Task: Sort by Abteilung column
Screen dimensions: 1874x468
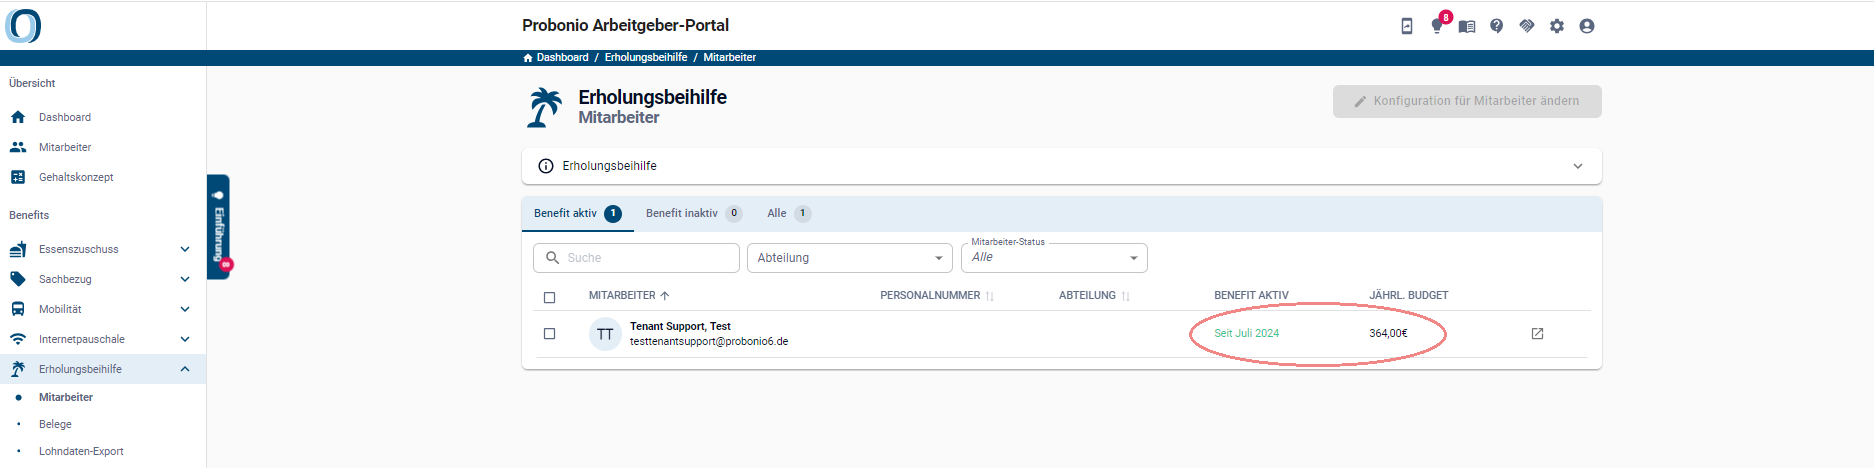Action: 1094,296
